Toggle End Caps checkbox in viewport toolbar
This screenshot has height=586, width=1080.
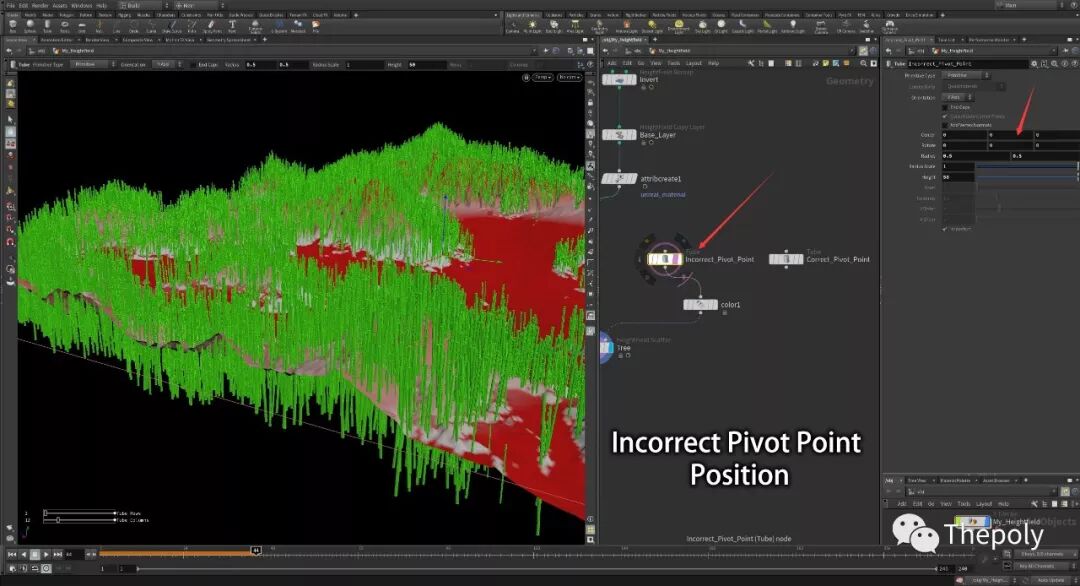click(x=194, y=65)
